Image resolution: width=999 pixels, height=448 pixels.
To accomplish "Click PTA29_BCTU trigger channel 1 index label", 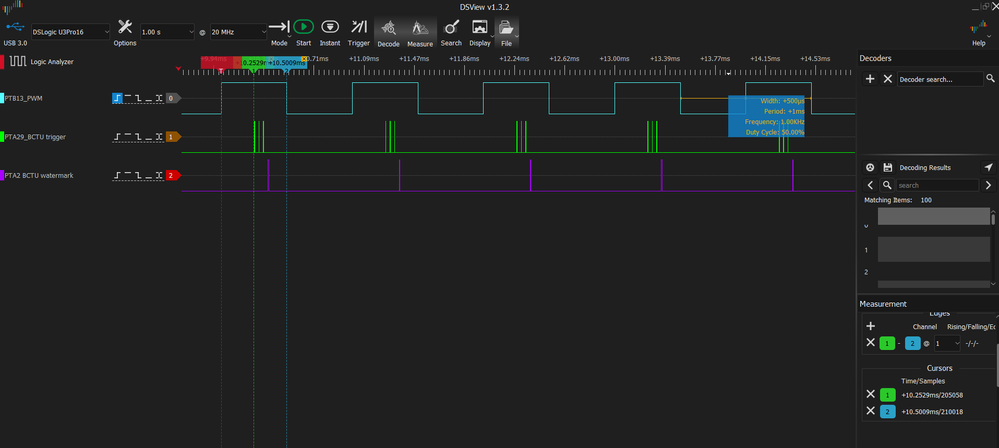I will click(173, 136).
